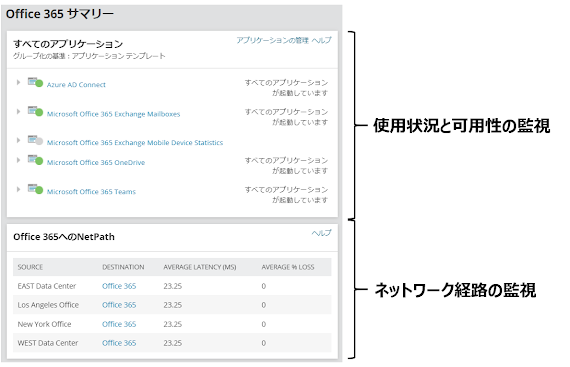Open the Azure AD Connect link
Screen dimensions: 570x367
[x=76, y=85]
